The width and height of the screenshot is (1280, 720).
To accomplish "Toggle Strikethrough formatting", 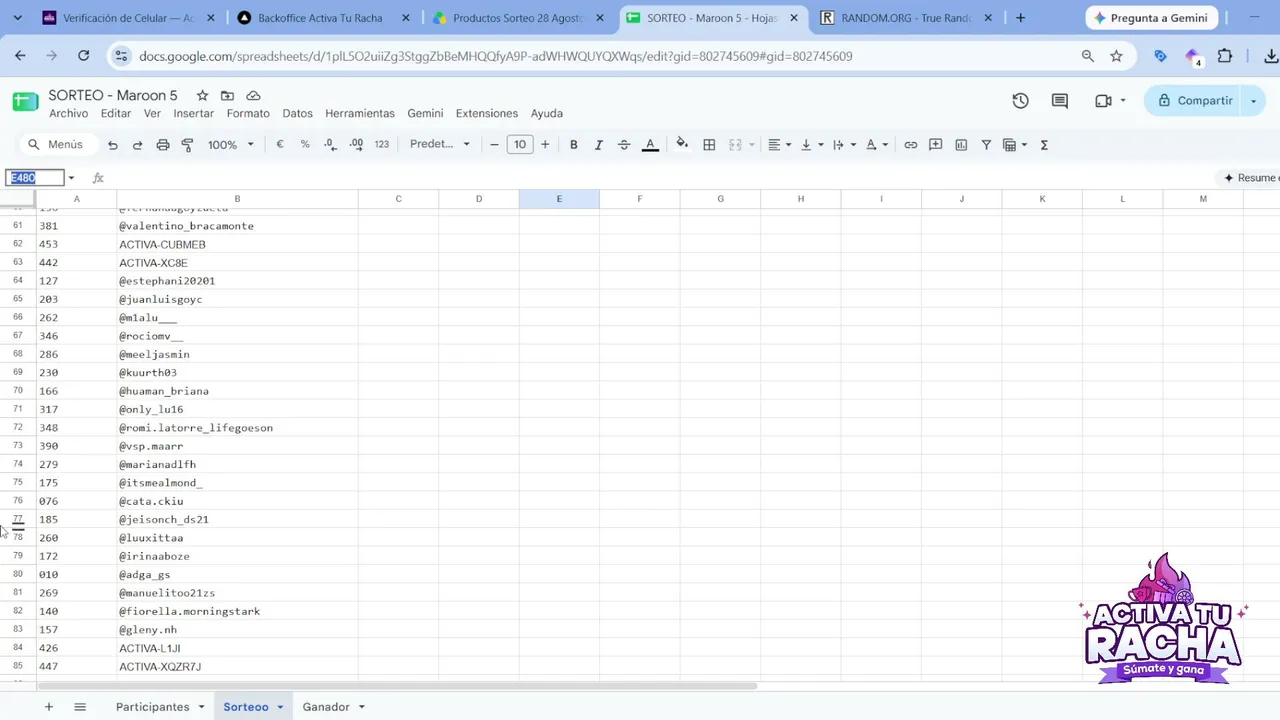I will coord(624,145).
